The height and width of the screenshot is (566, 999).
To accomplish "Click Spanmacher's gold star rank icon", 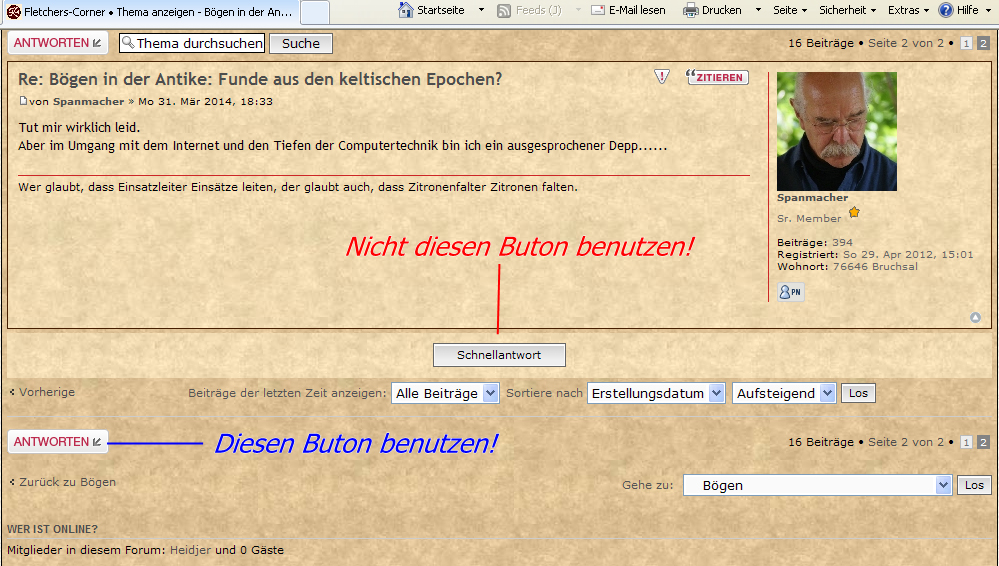I will pyautogui.click(x=854, y=212).
